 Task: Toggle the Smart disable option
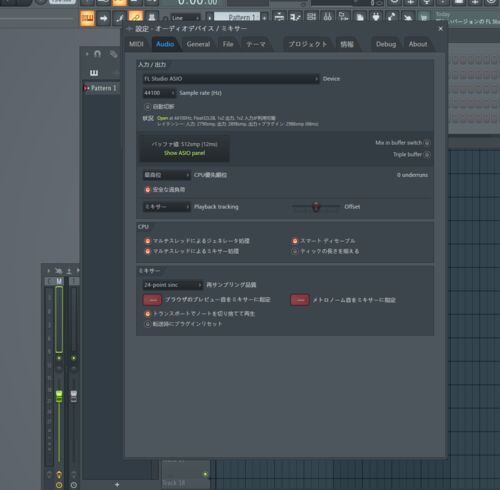(x=295, y=241)
